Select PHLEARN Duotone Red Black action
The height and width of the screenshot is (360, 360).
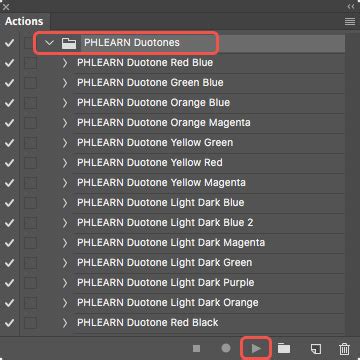point(148,323)
